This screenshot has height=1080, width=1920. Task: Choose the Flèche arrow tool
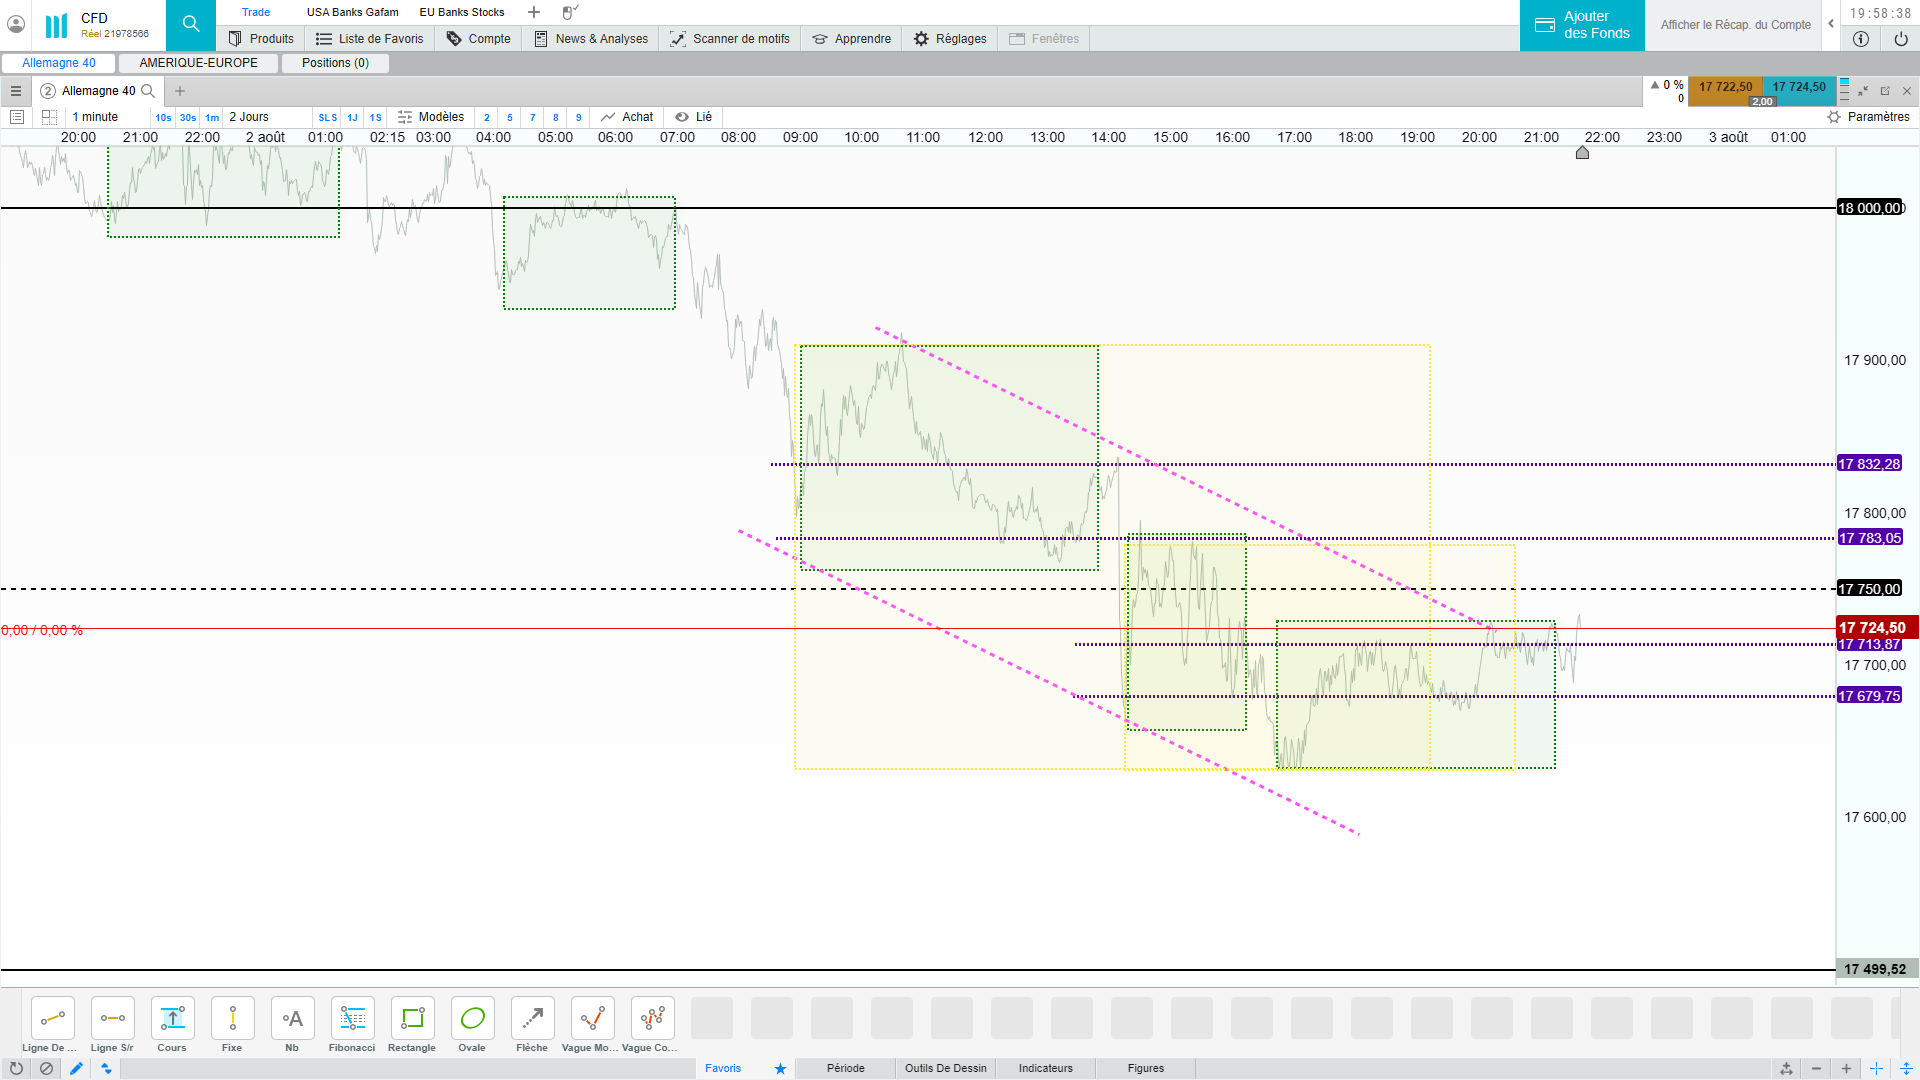(x=532, y=1019)
